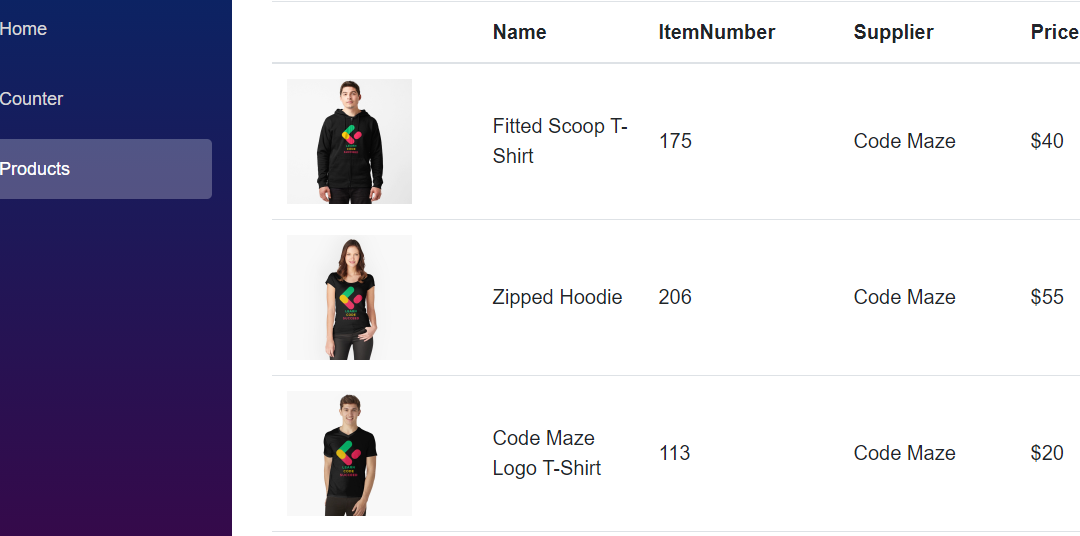The width and height of the screenshot is (1080, 536).
Task: Click the $40 price cell
Action: (1047, 141)
